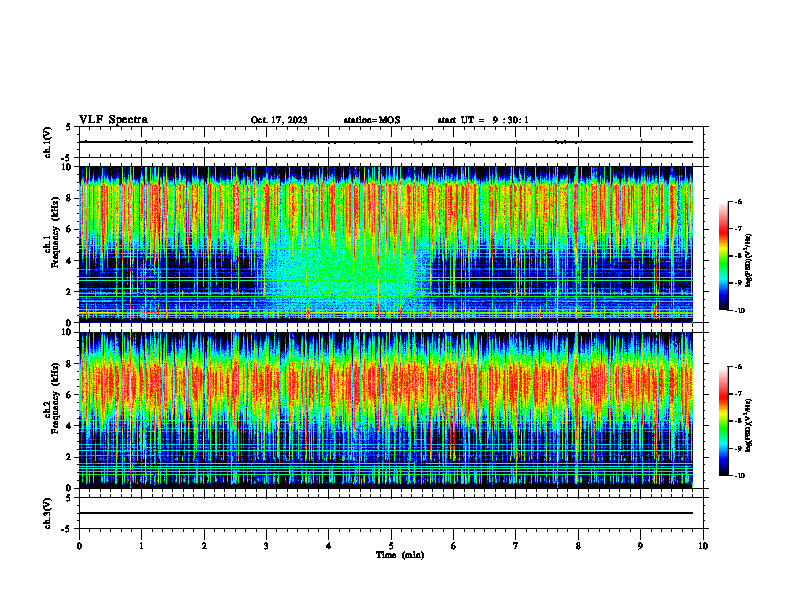
Task: Click time-axis tick label "8"
Action: point(578,546)
